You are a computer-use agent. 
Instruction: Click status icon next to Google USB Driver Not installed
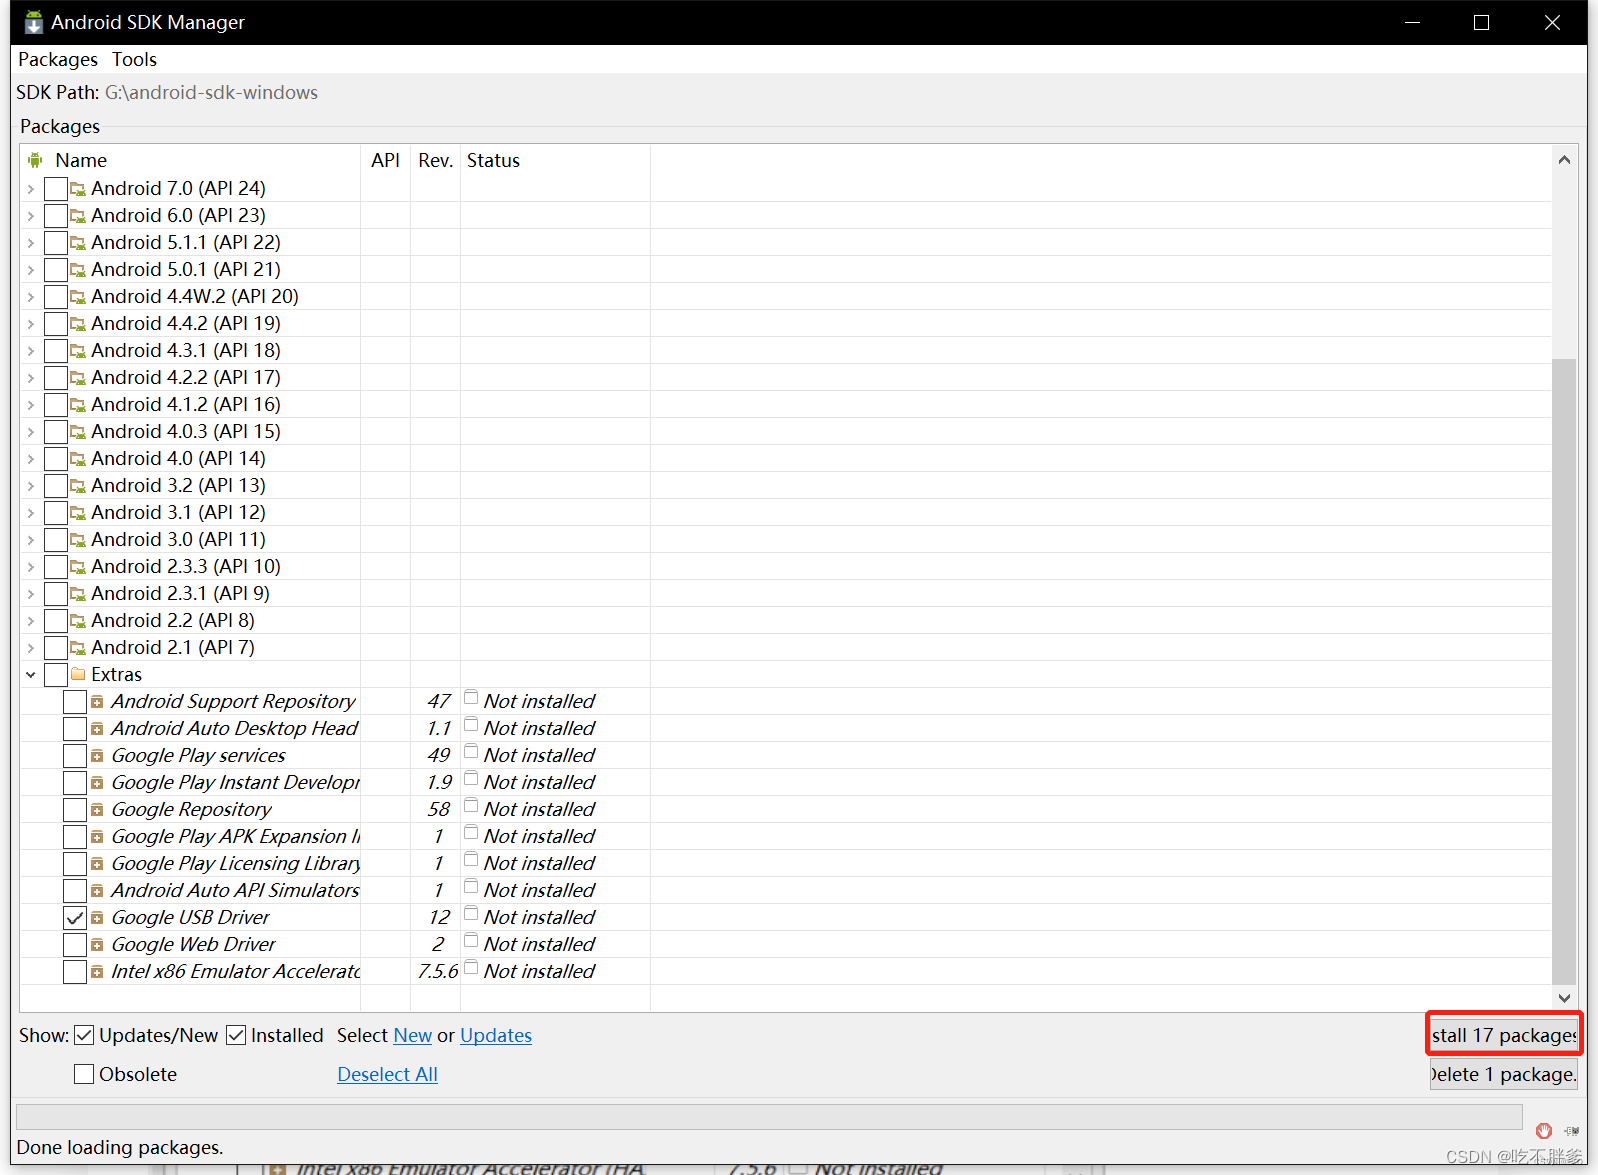coord(471,913)
